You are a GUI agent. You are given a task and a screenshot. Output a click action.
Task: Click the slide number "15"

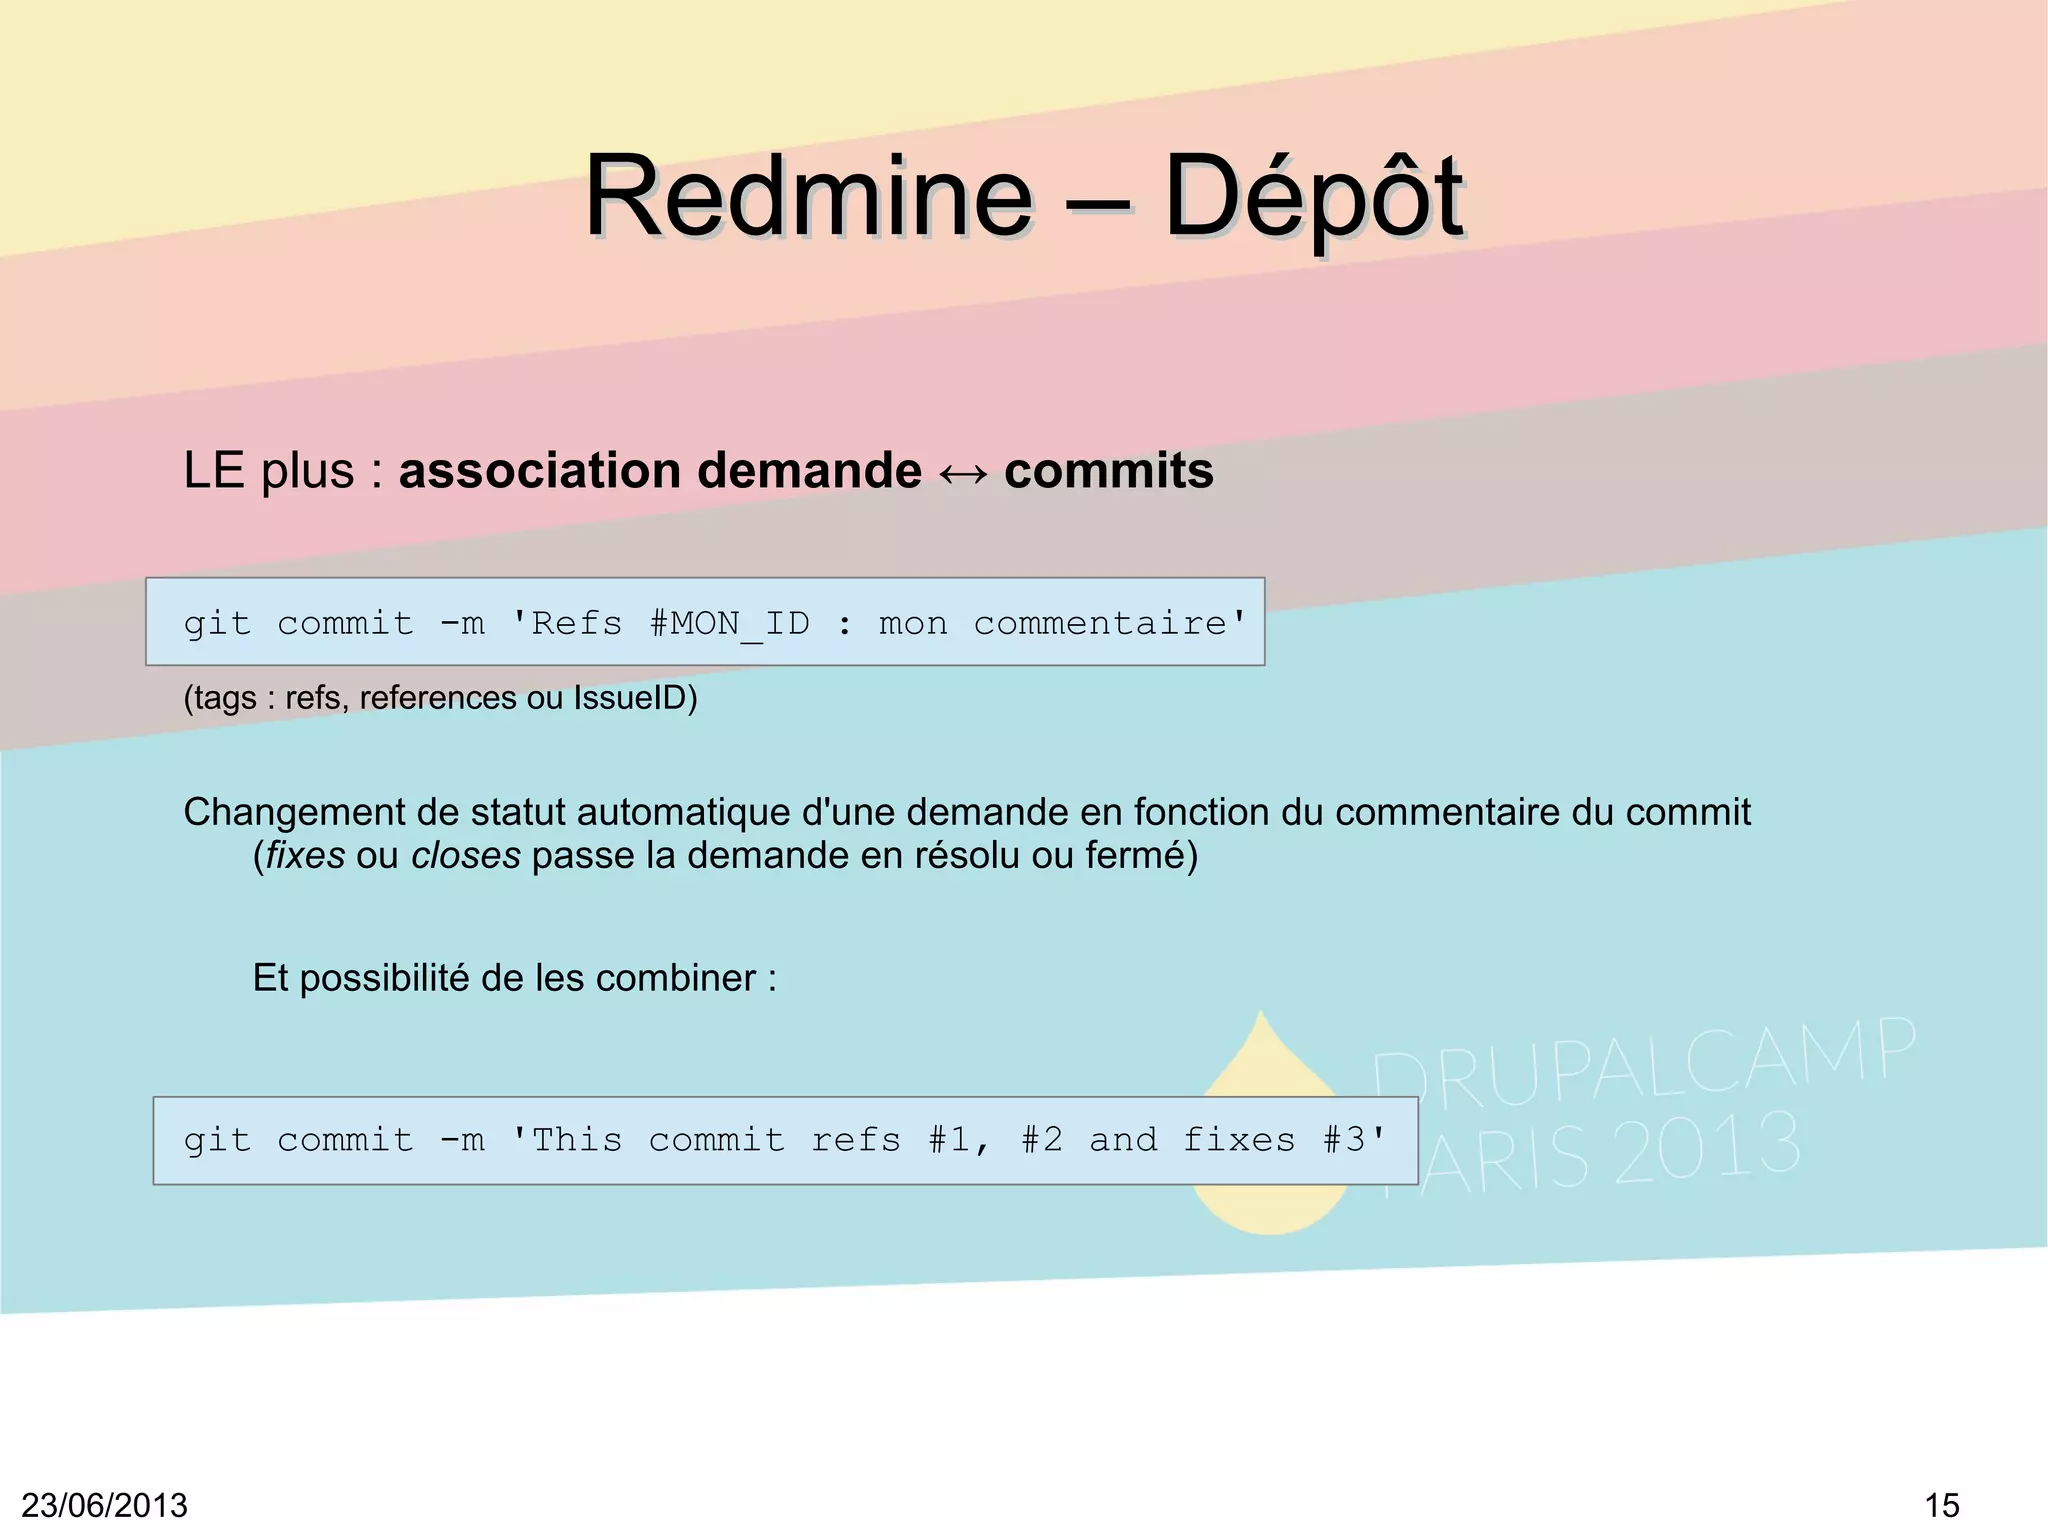[x=1942, y=1505]
